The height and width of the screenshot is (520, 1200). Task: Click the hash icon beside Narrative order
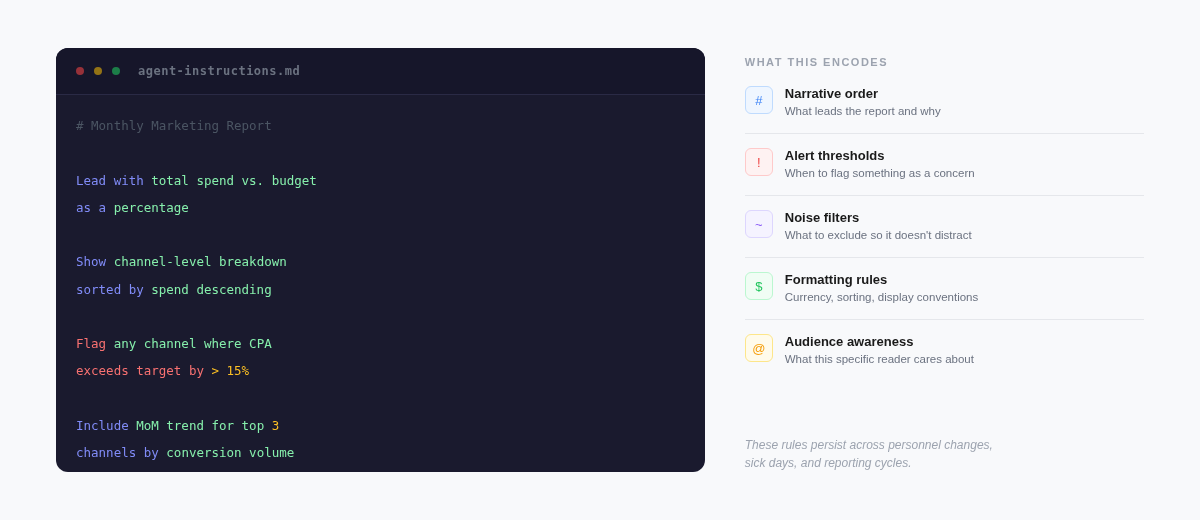pyautogui.click(x=759, y=100)
